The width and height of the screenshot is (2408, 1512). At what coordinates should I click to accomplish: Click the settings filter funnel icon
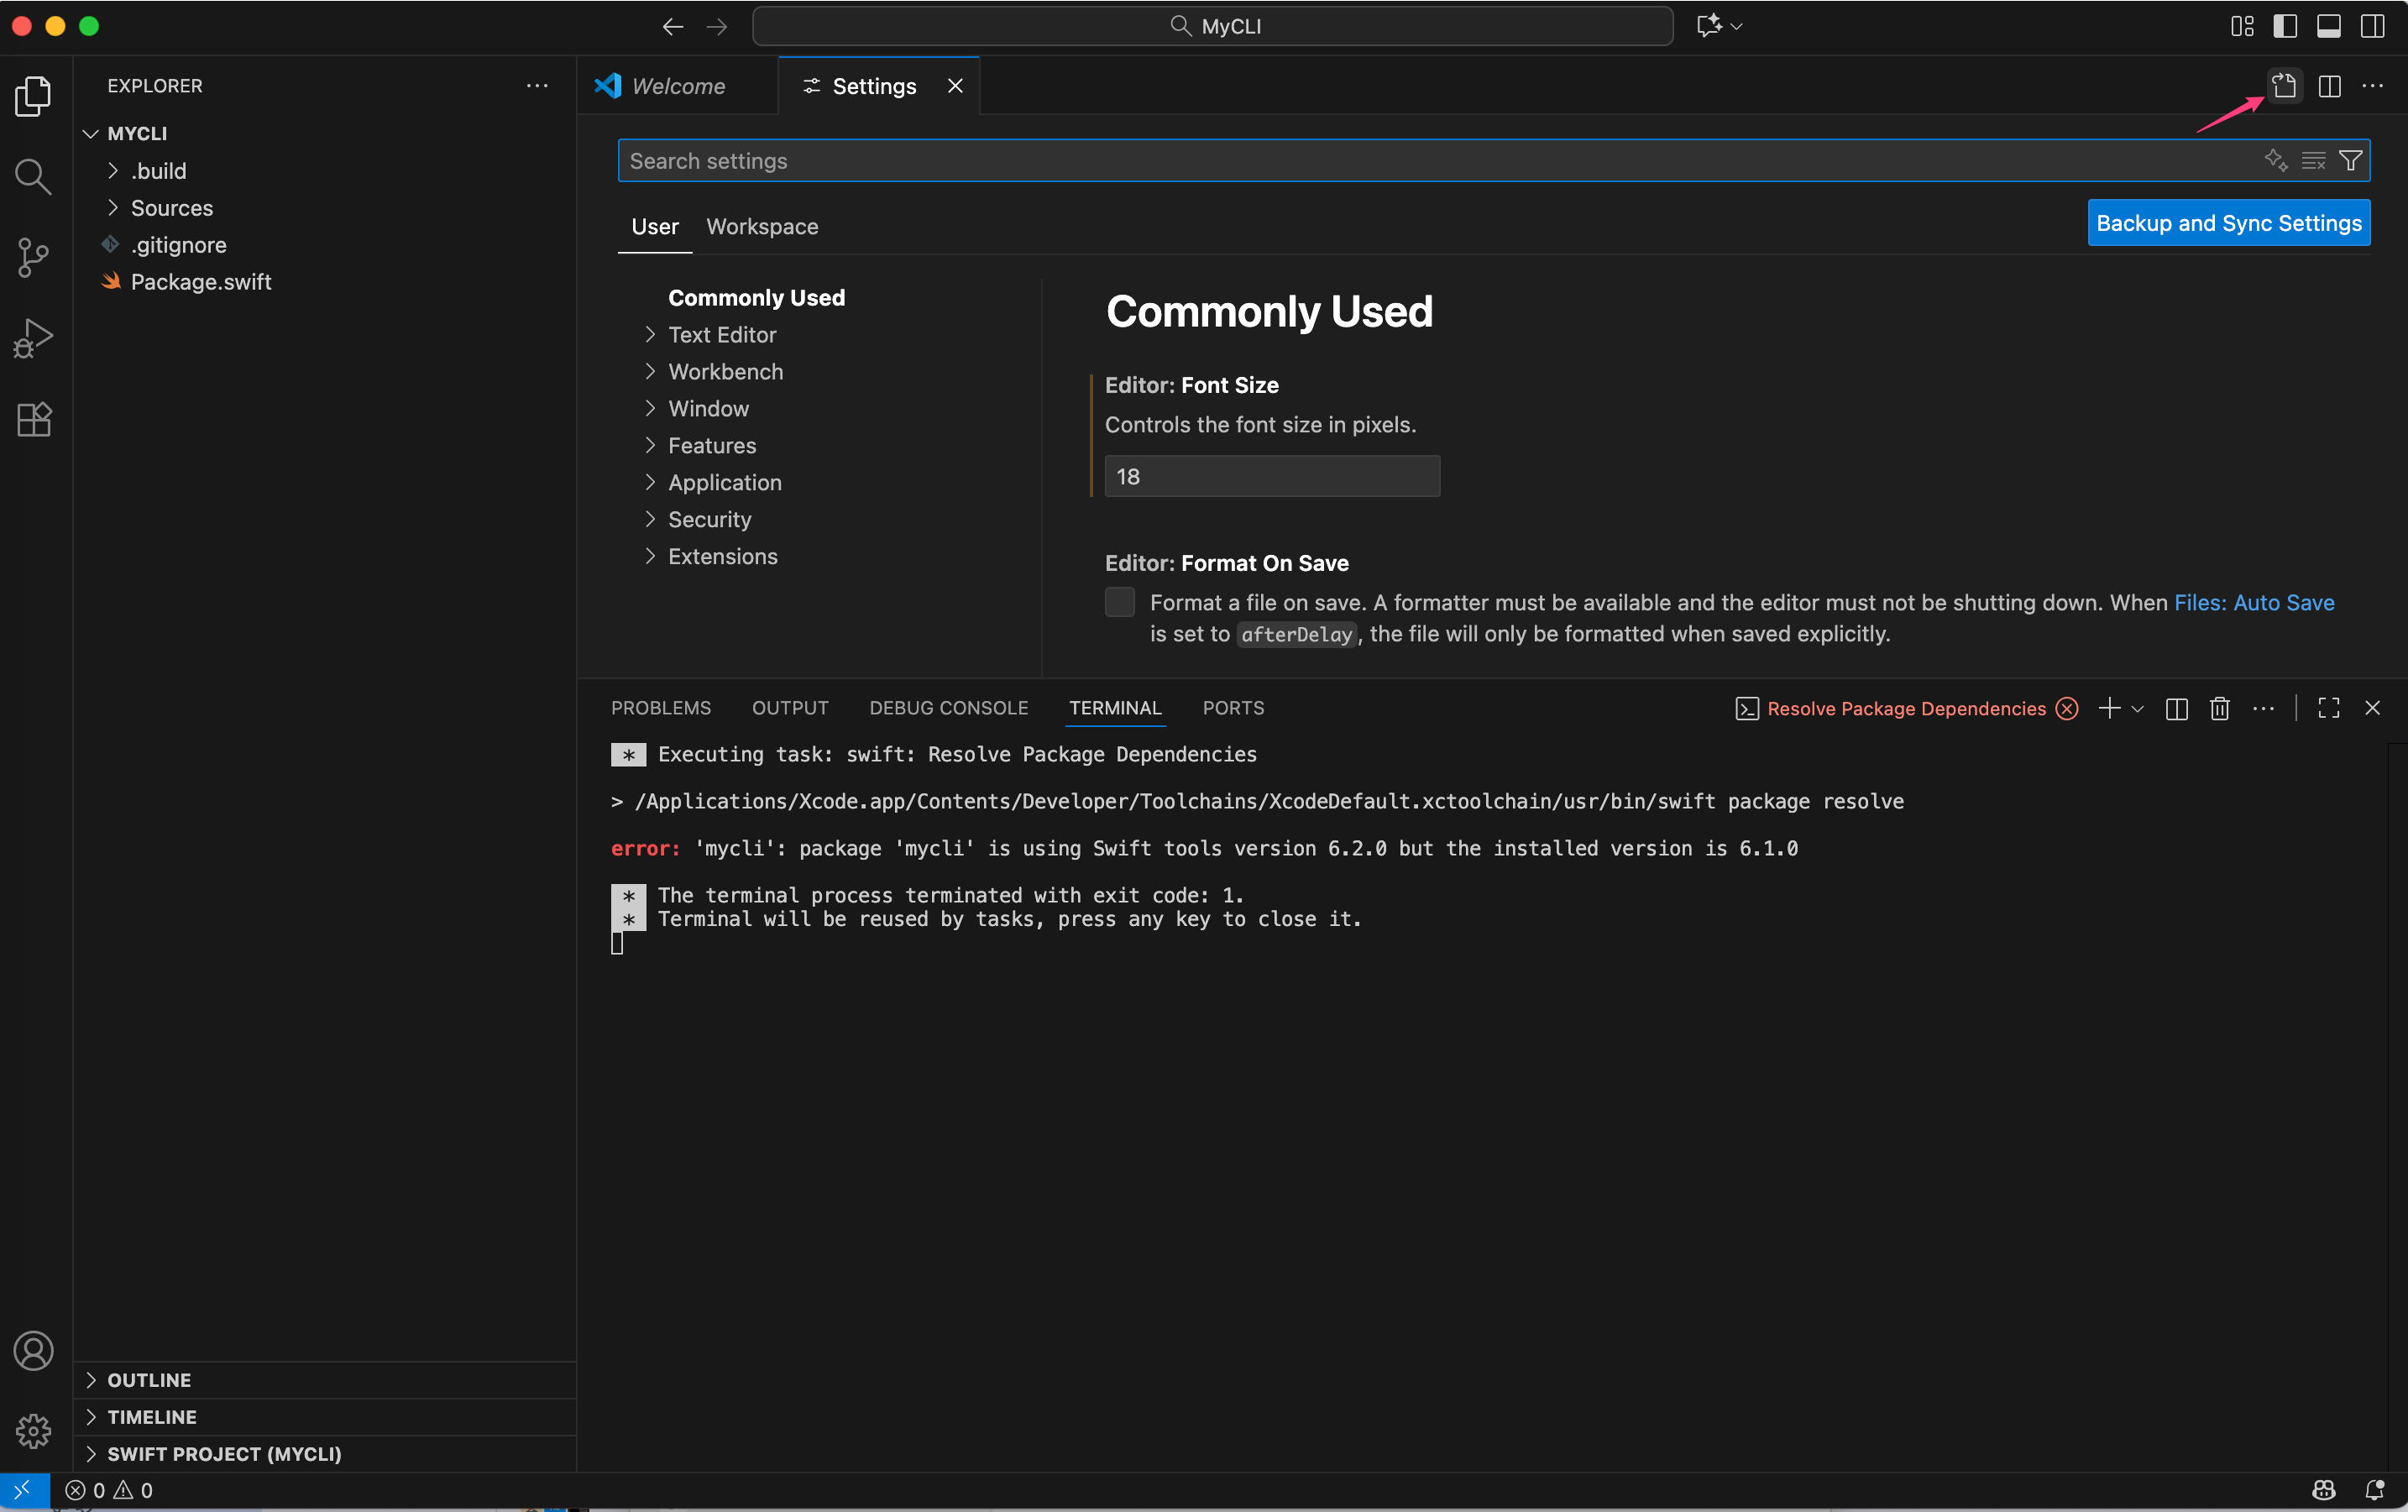point(2351,161)
